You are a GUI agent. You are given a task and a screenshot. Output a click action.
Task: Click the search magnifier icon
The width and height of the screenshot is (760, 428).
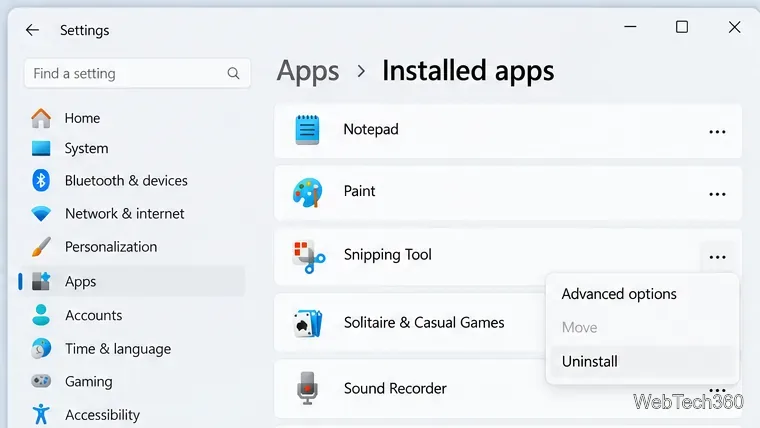coord(233,73)
